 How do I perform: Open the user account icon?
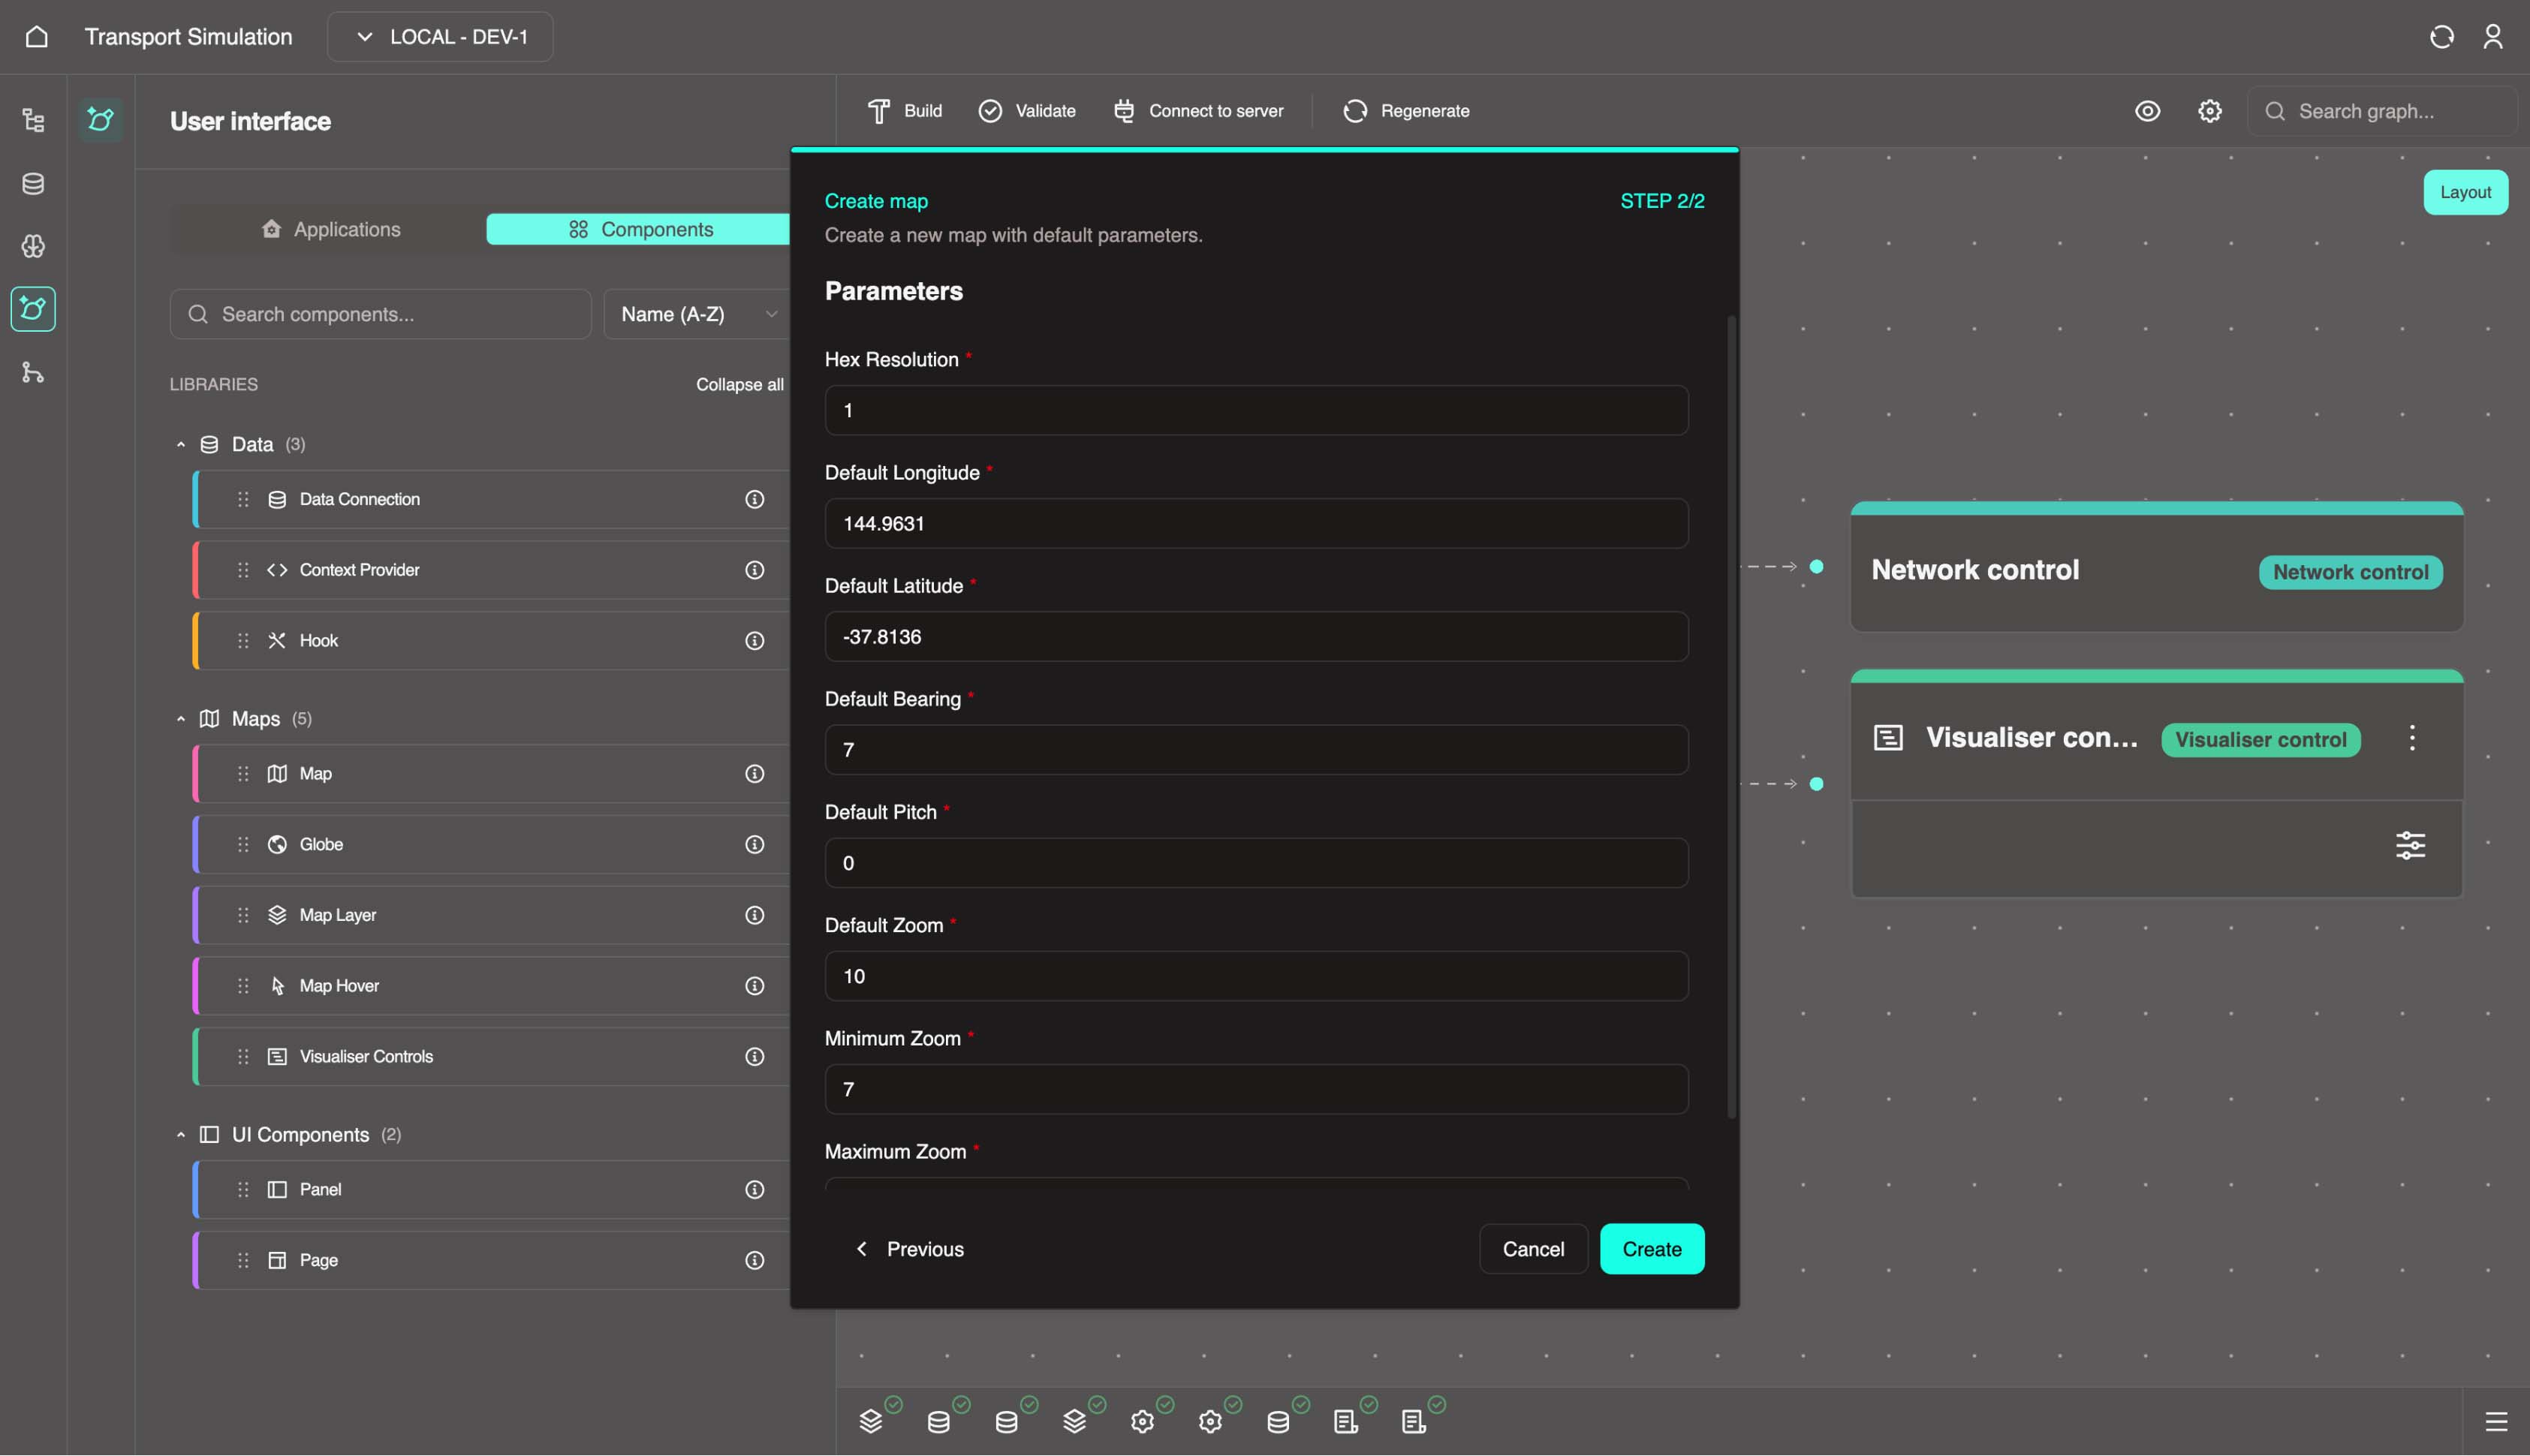click(x=2493, y=37)
